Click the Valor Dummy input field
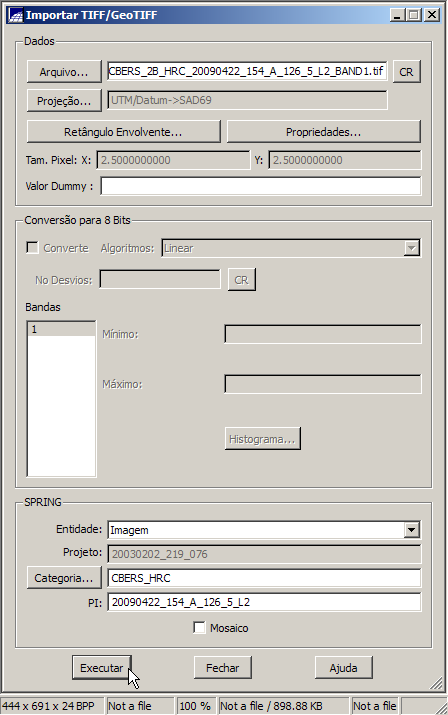This screenshot has height=715, width=448. (x=260, y=186)
